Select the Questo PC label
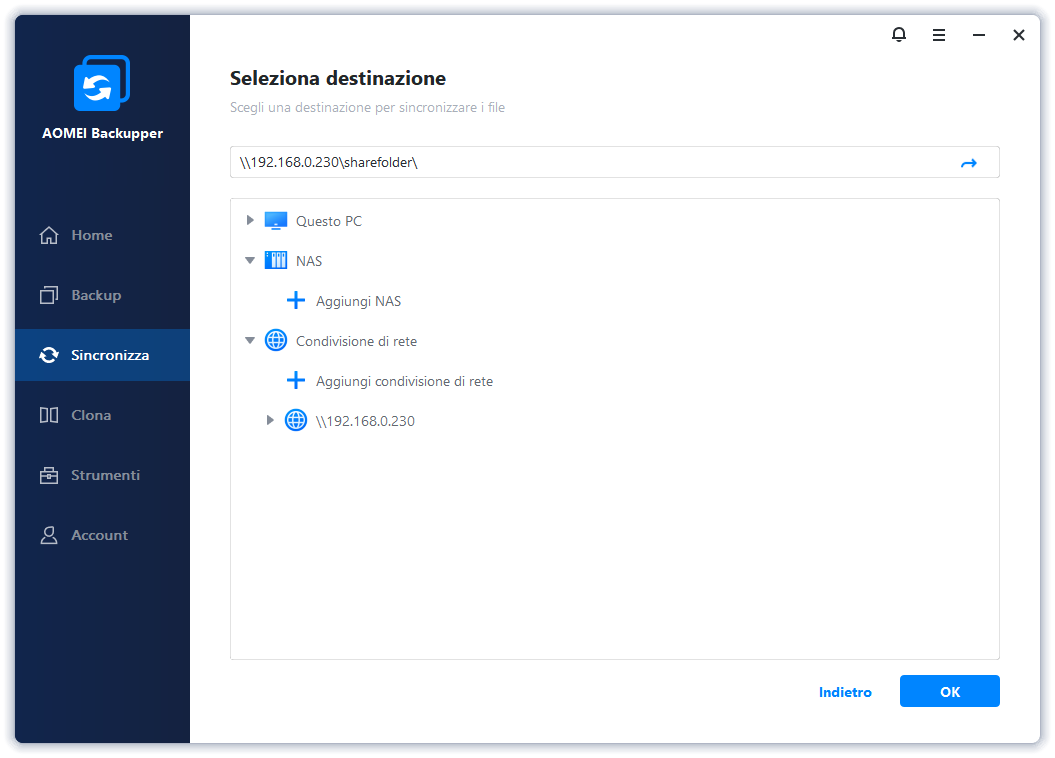The height and width of the screenshot is (758, 1055). point(329,221)
